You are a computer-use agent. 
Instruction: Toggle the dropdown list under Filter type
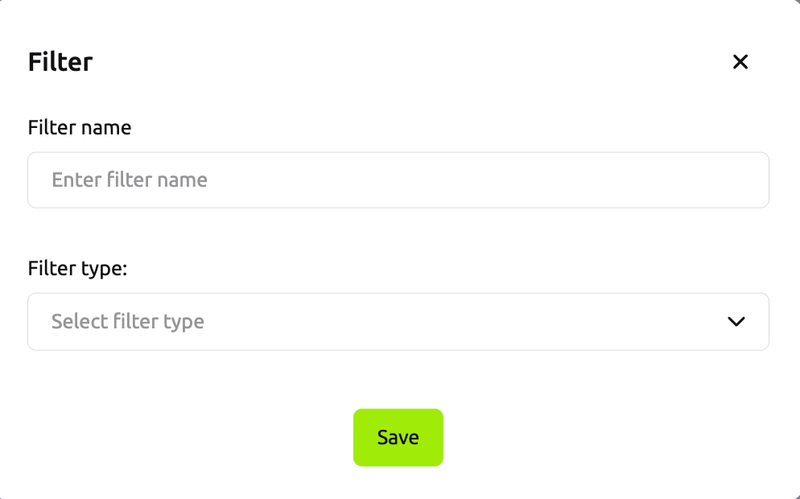[398, 321]
